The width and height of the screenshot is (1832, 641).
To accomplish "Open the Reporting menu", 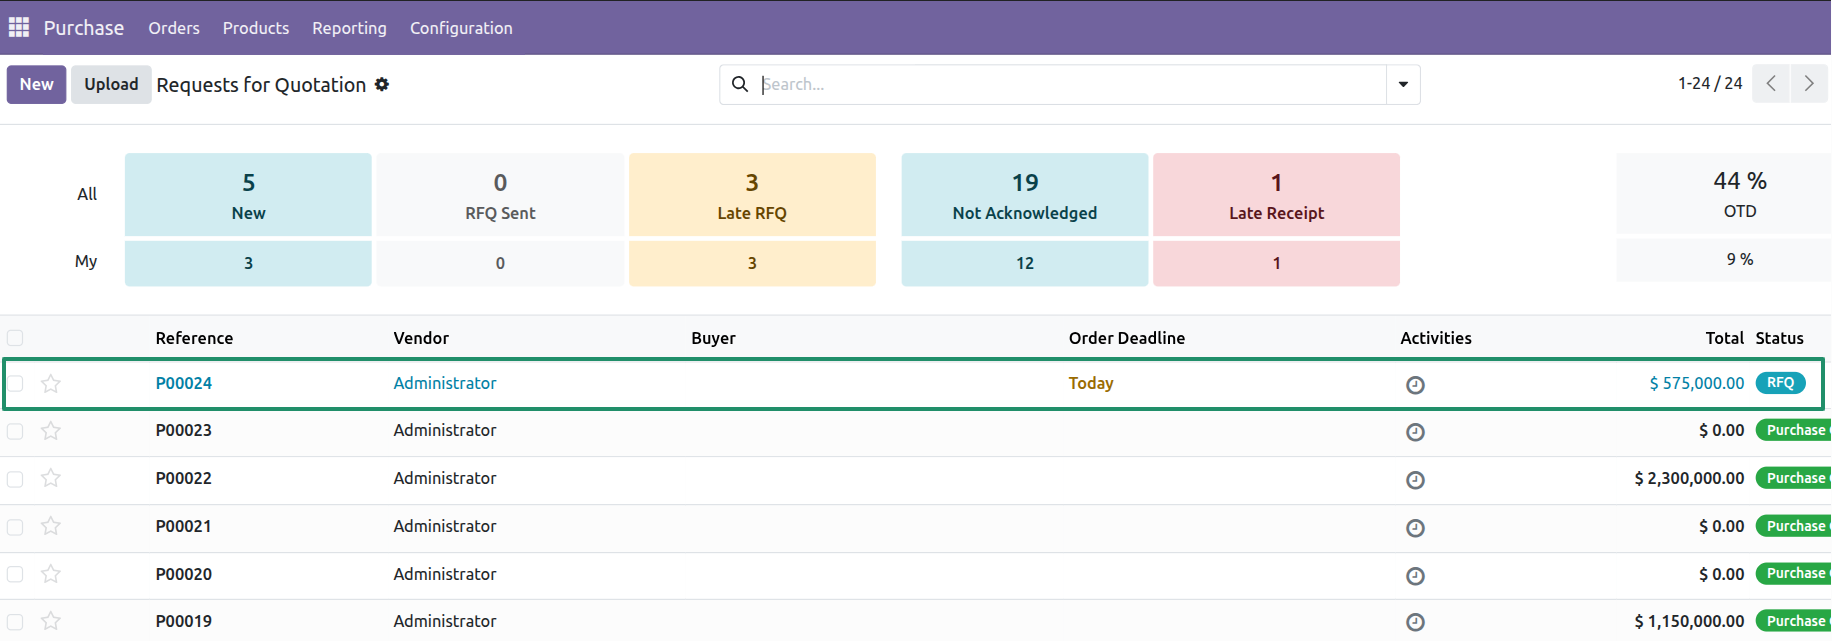I will [x=349, y=28].
